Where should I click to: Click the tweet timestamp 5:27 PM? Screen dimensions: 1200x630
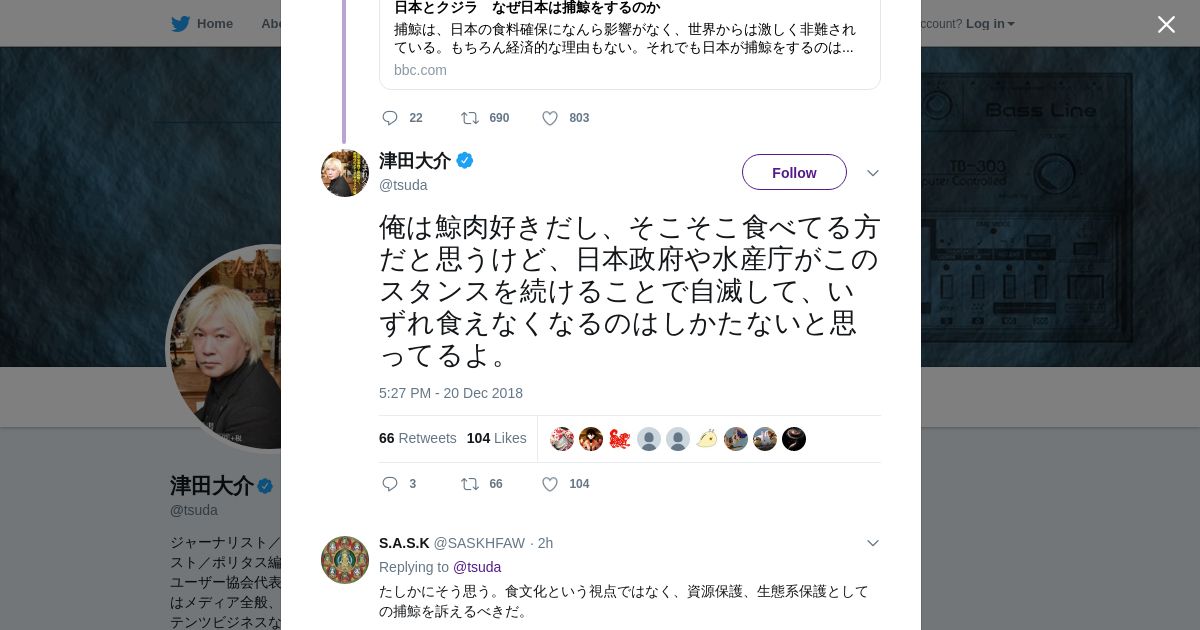[x=450, y=393]
